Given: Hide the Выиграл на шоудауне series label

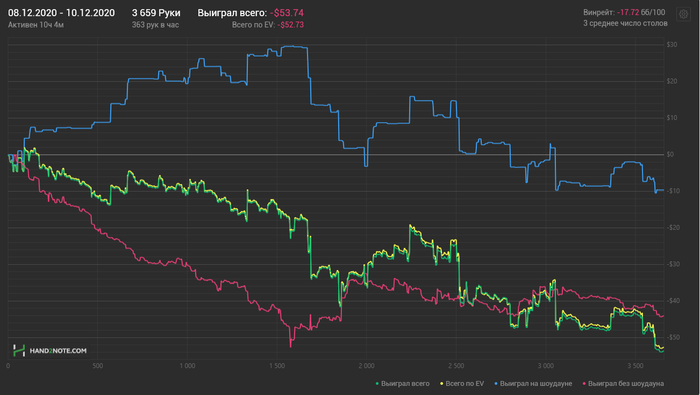Looking at the screenshot, I should (x=536, y=384).
